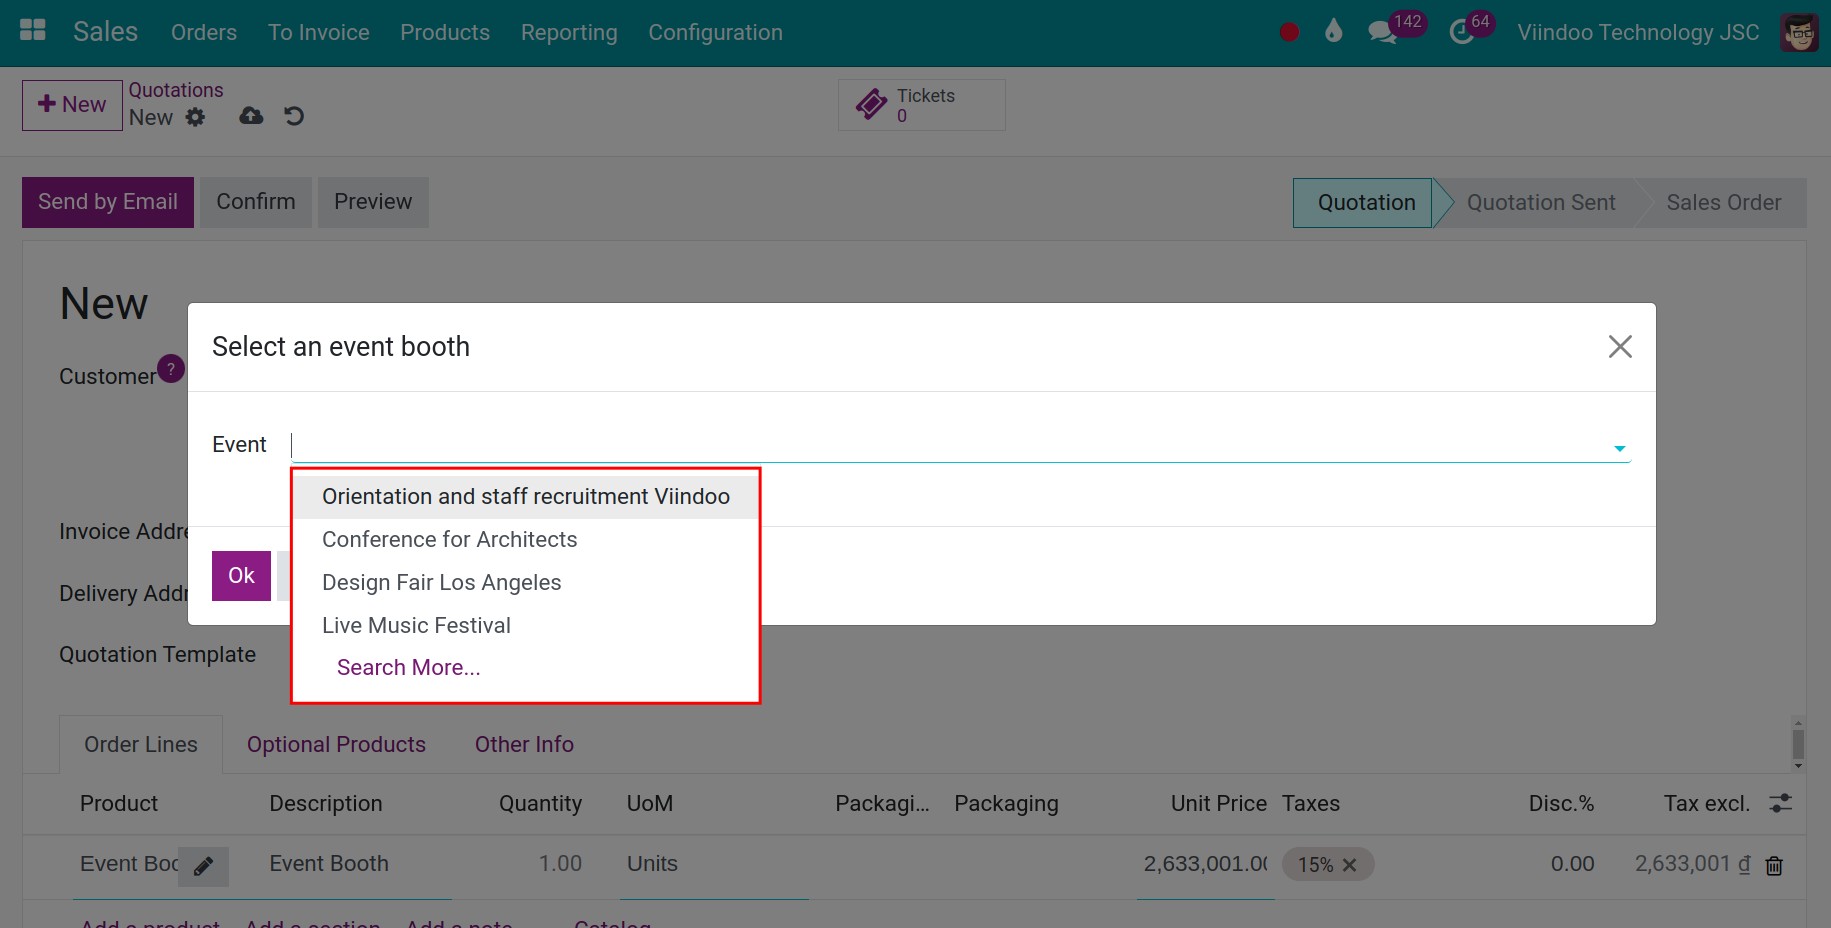Click the Confirm button
Screen dimensions: 1831x928
[x=256, y=202]
